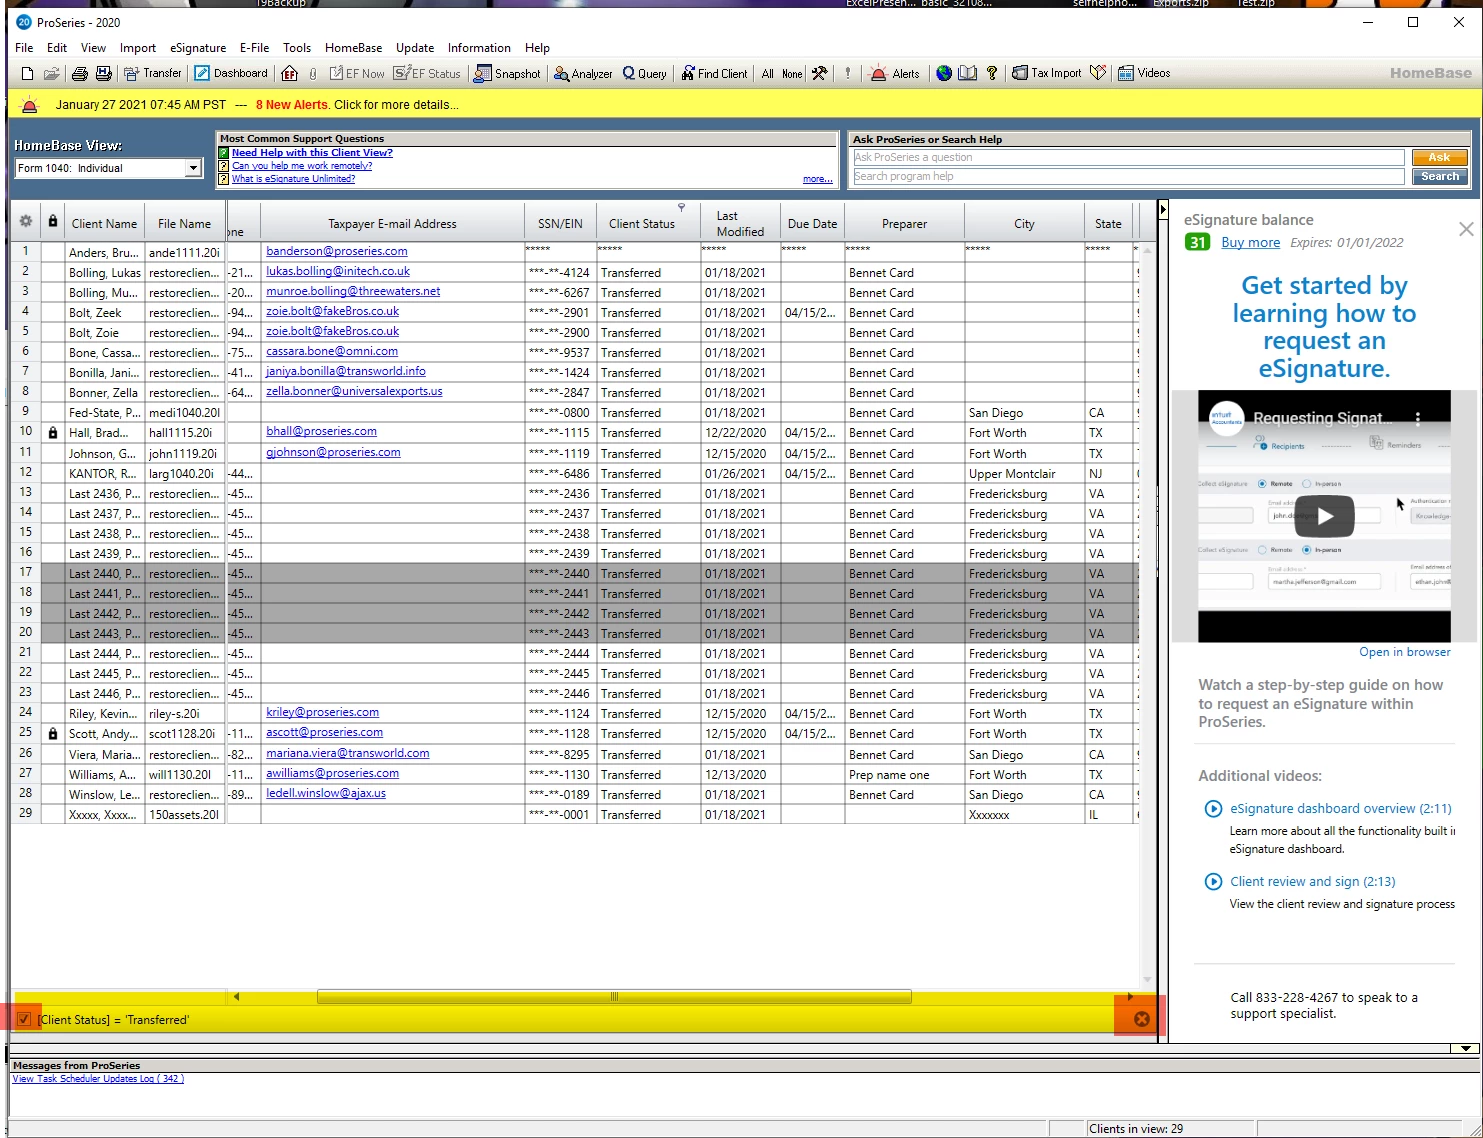Click the exclamation mark toolbar icon

[x=848, y=73]
